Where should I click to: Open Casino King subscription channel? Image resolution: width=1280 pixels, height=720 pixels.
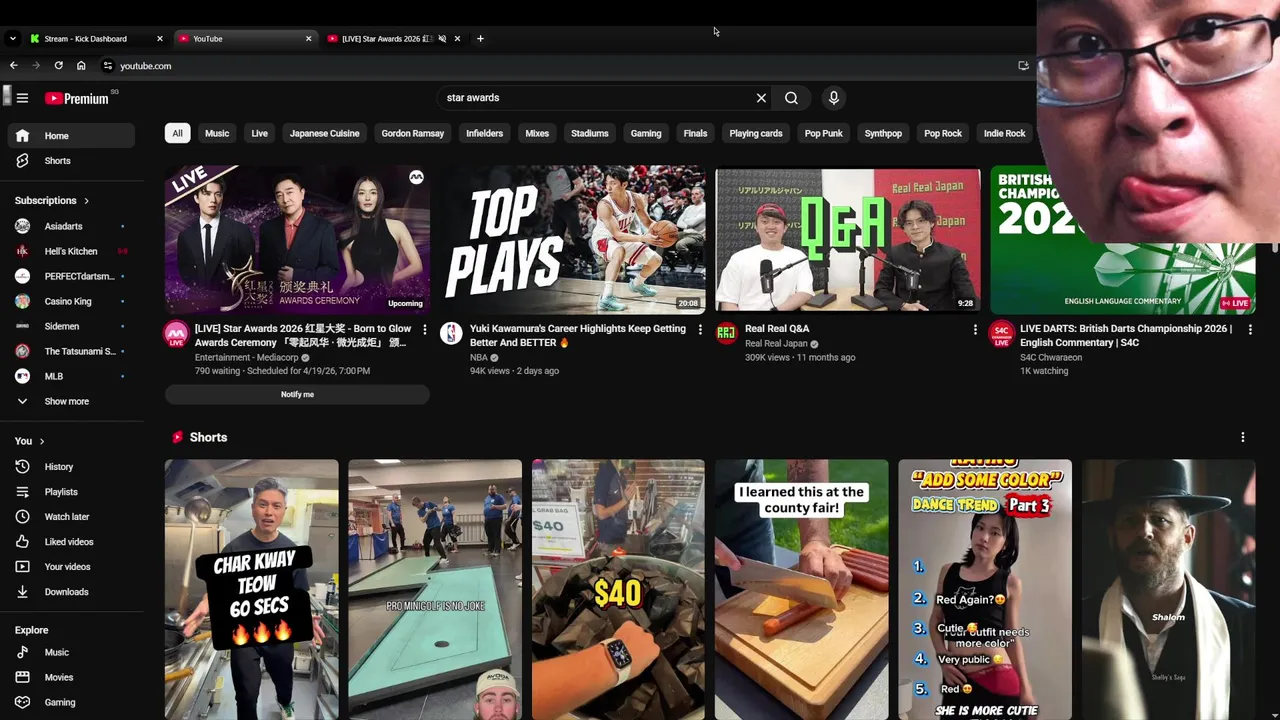70,301
